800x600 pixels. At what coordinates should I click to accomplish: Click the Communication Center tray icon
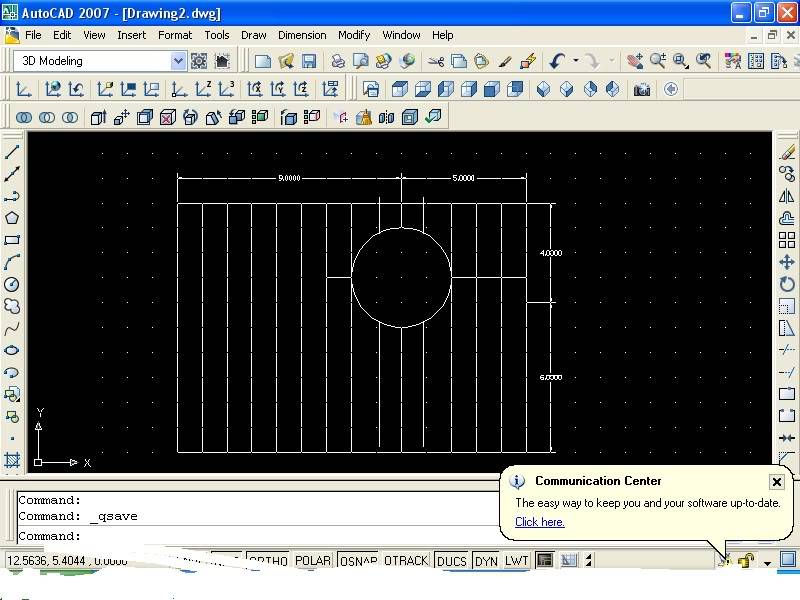coord(724,561)
